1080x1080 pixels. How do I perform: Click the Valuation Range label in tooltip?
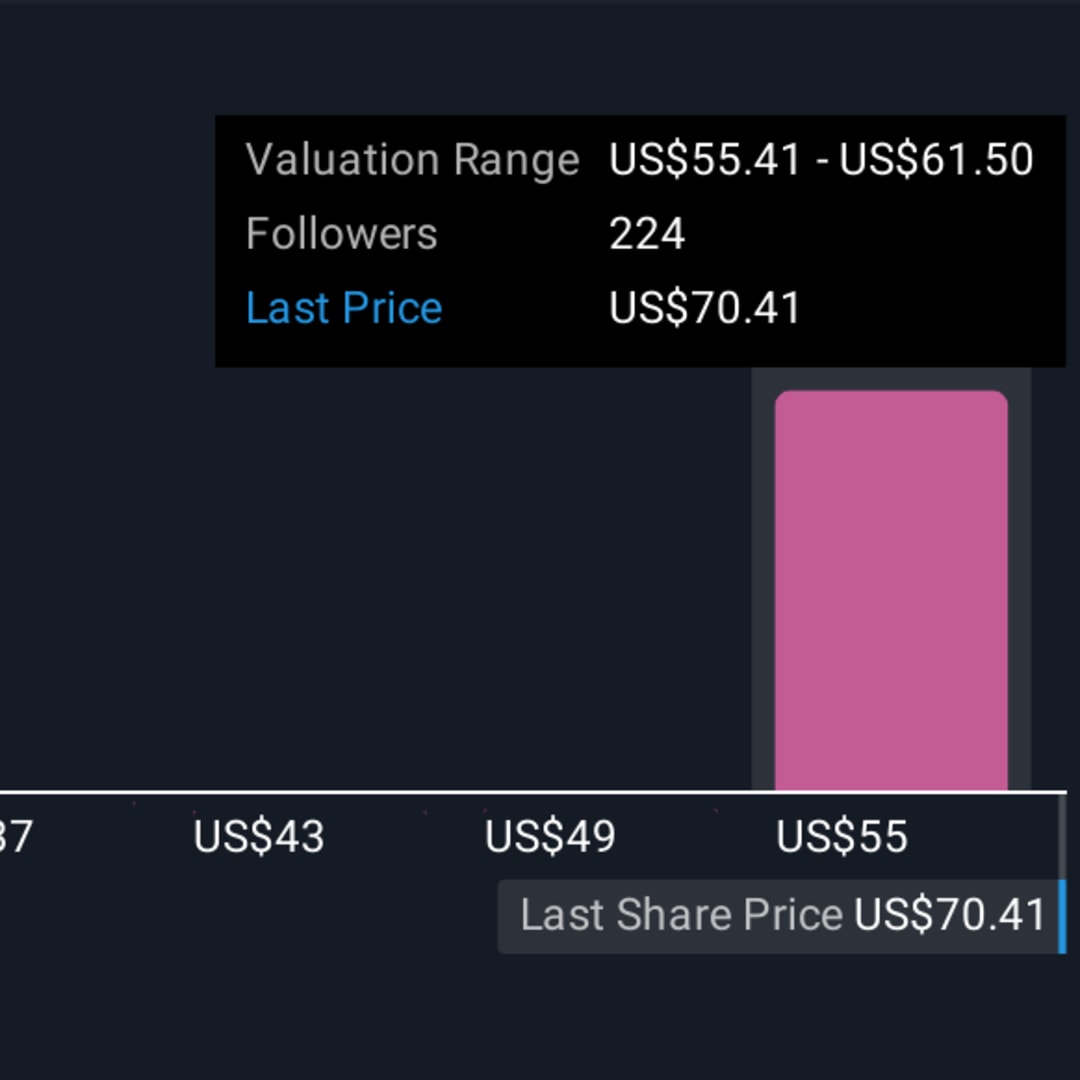[x=412, y=160]
